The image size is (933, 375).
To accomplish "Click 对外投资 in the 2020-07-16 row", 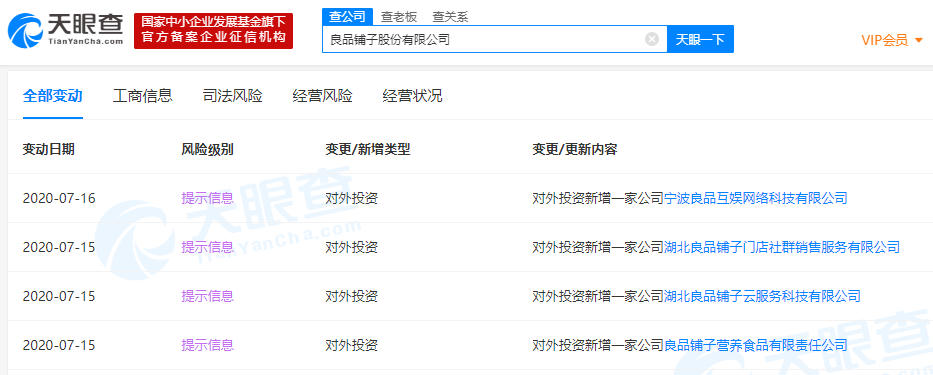I will pos(351,198).
